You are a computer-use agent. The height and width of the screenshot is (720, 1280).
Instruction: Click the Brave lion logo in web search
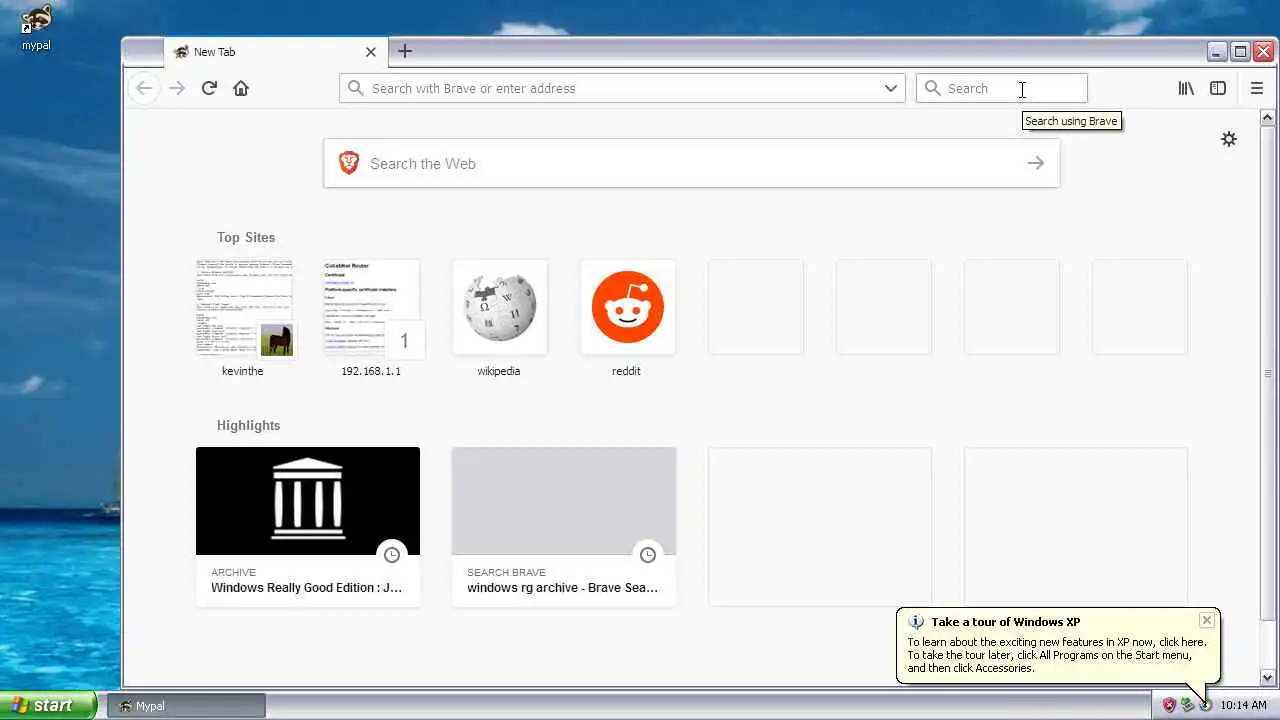coord(349,163)
